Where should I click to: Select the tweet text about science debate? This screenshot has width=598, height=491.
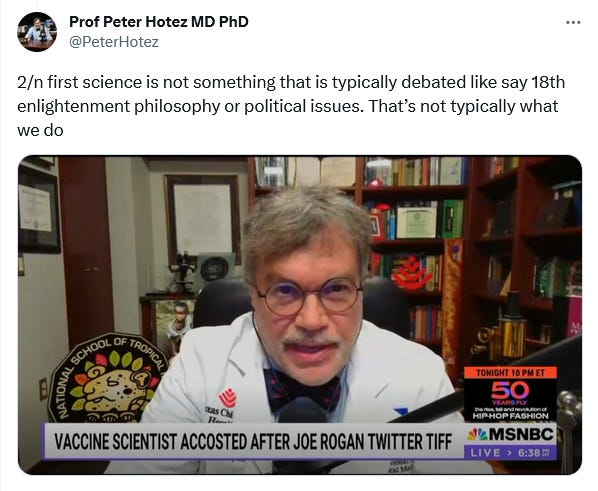[x=291, y=106]
